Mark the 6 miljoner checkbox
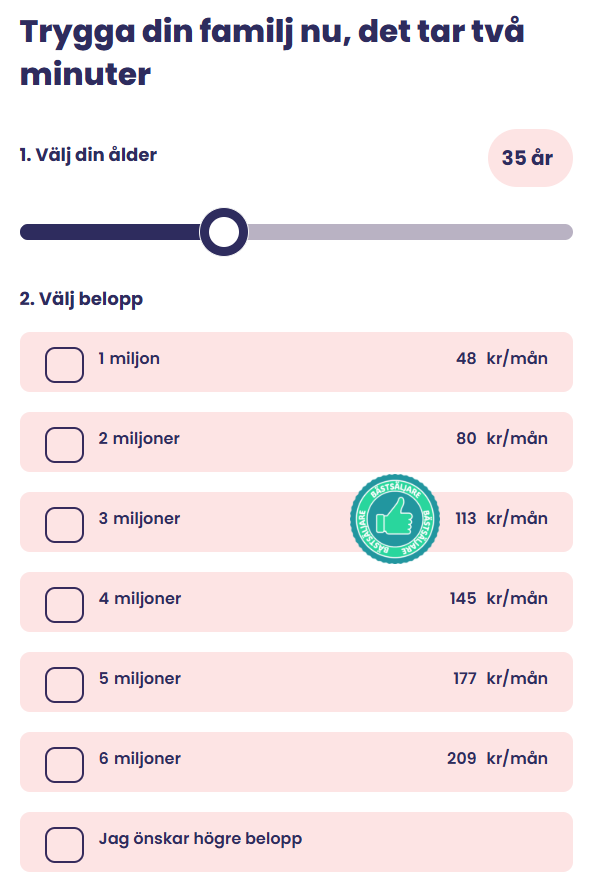Viewport: 597px width, 889px height. point(65,764)
